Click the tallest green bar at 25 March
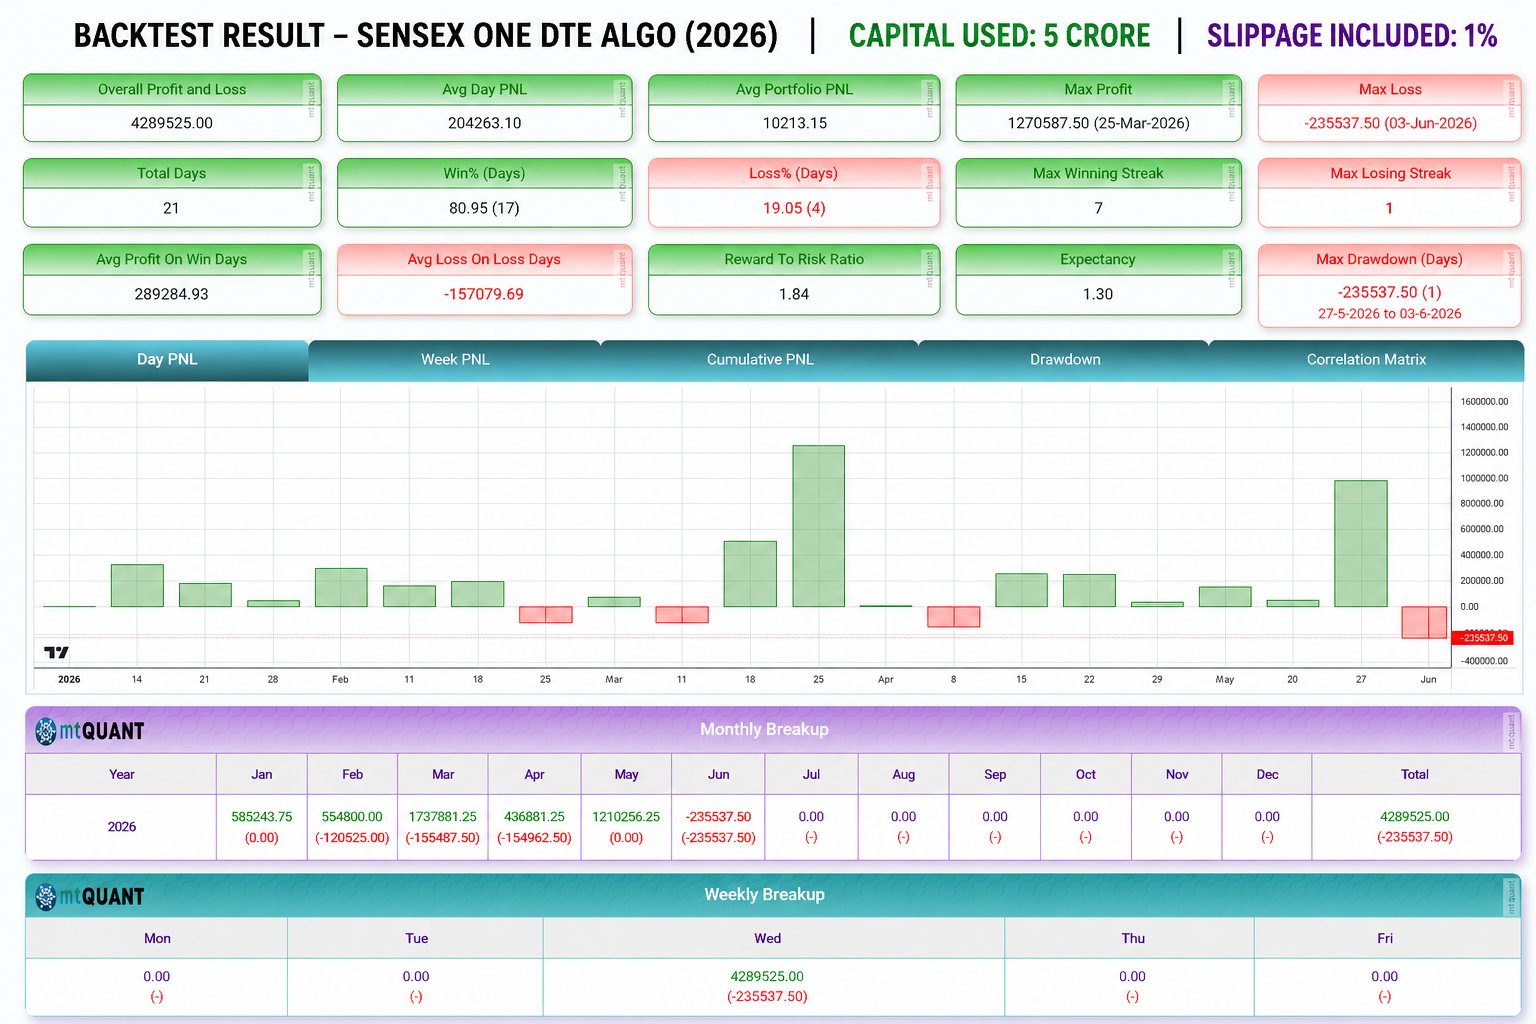This screenshot has width=1536, height=1024. [x=818, y=526]
